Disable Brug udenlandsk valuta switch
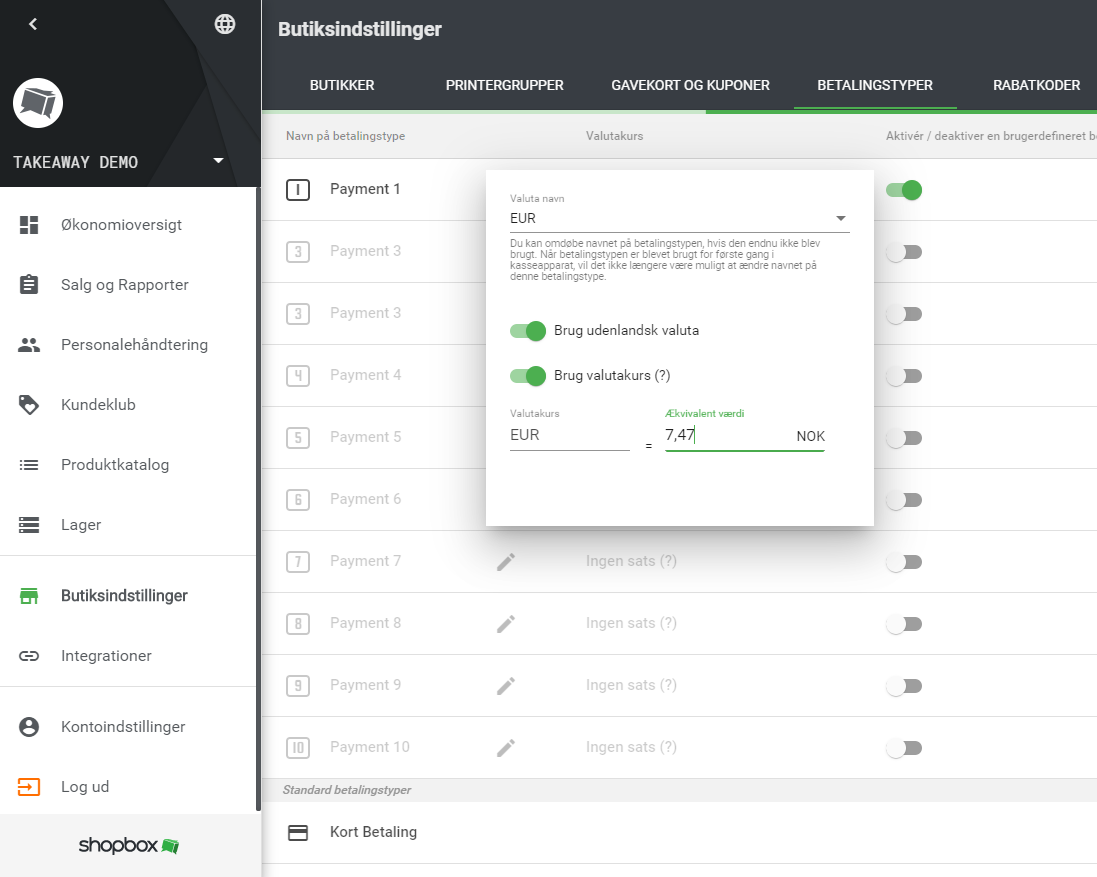1097x877 pixels. (x=528, y=331)
